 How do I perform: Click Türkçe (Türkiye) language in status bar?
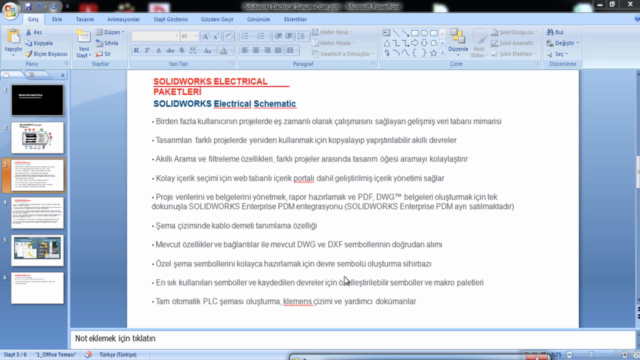[118, 354]
